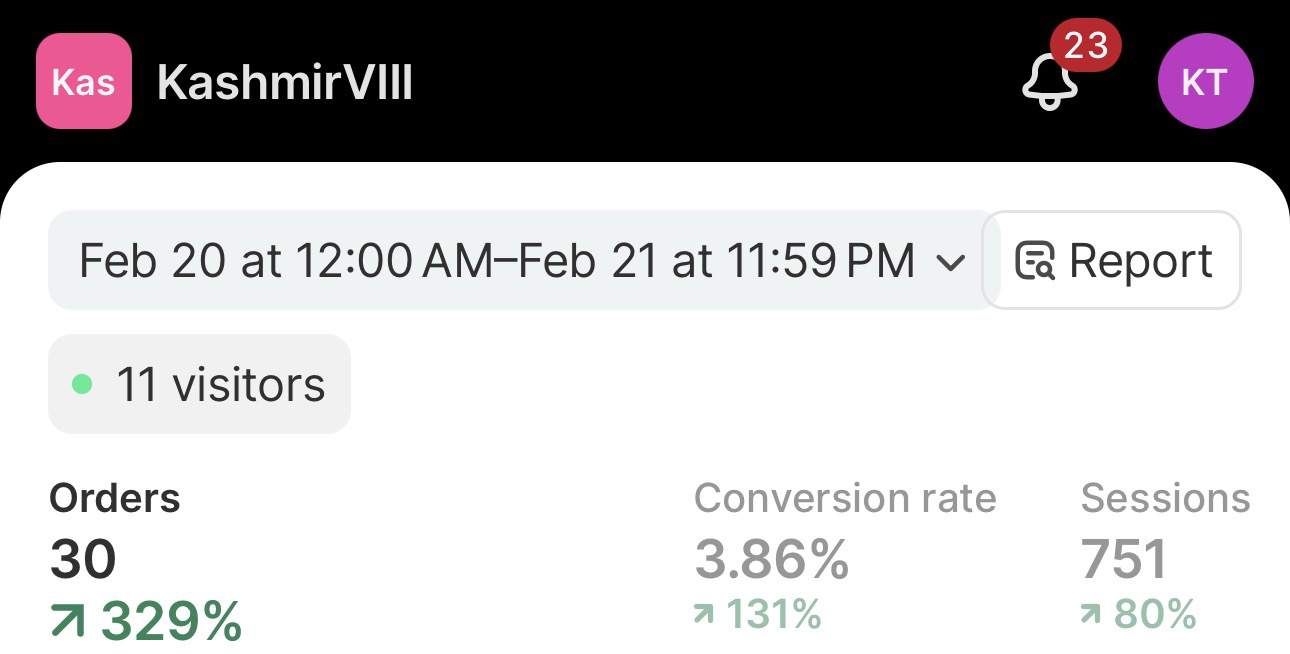Tap the 751 sessions count
This screenshot has width=1290, height=654.
pos(1123,558)
